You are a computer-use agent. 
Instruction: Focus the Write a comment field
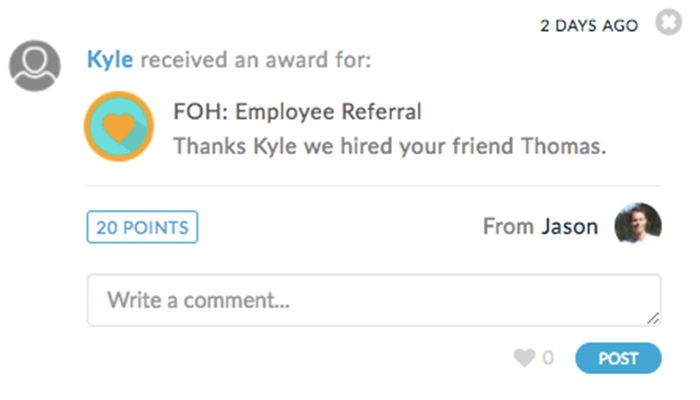[372, 300]
